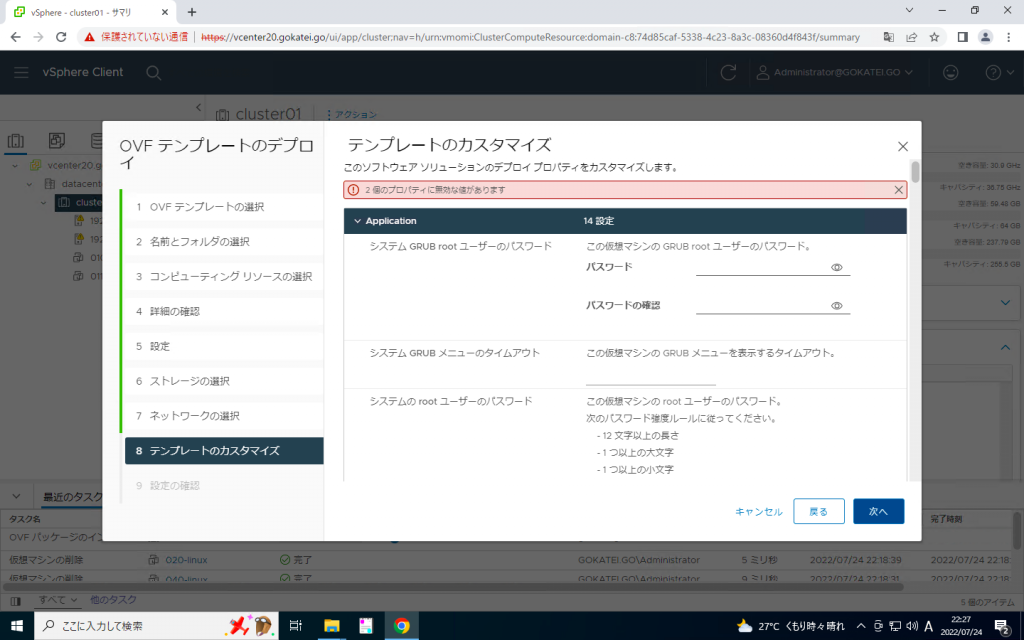Open the vSphere Client hamburger menu
This screenshot has height=640, width=1024.
(x=21, y=72)
